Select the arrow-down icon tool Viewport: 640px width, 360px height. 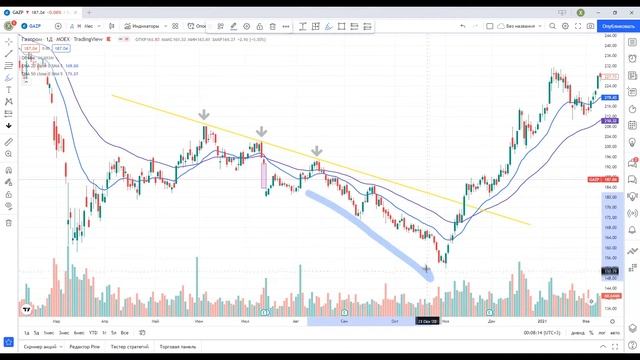click(x=9, y=126)
